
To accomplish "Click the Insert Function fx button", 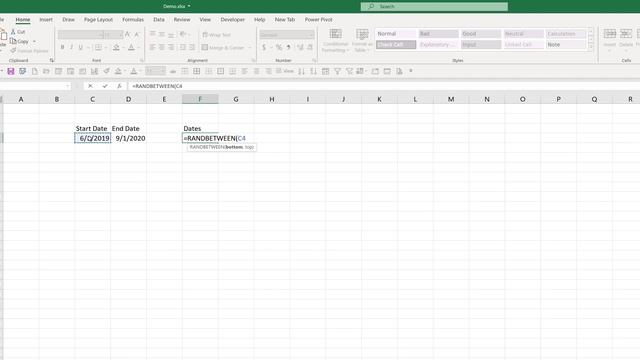I will 119,86.
